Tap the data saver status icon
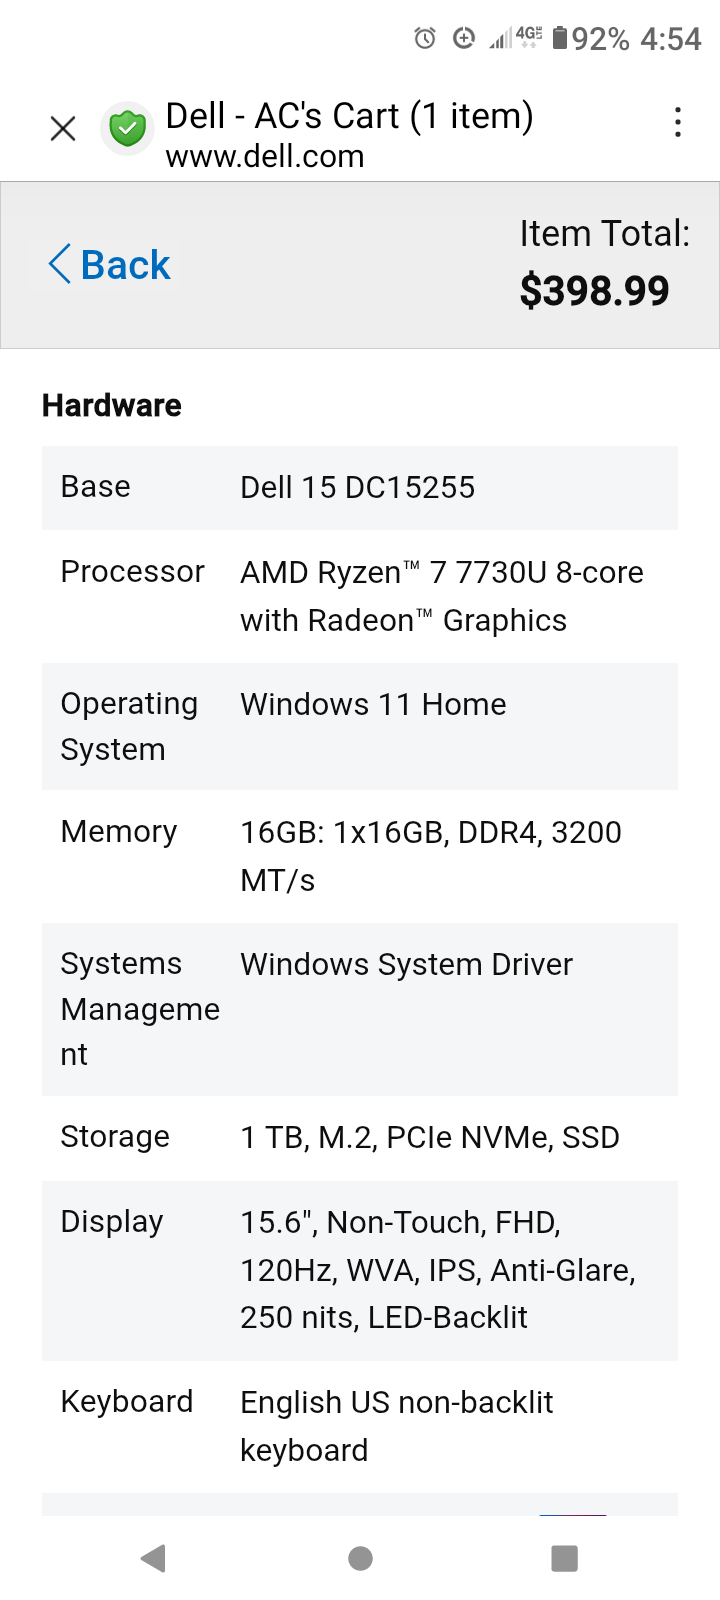The width and height of the screenshot is (720, 1600). pos(463,38)
